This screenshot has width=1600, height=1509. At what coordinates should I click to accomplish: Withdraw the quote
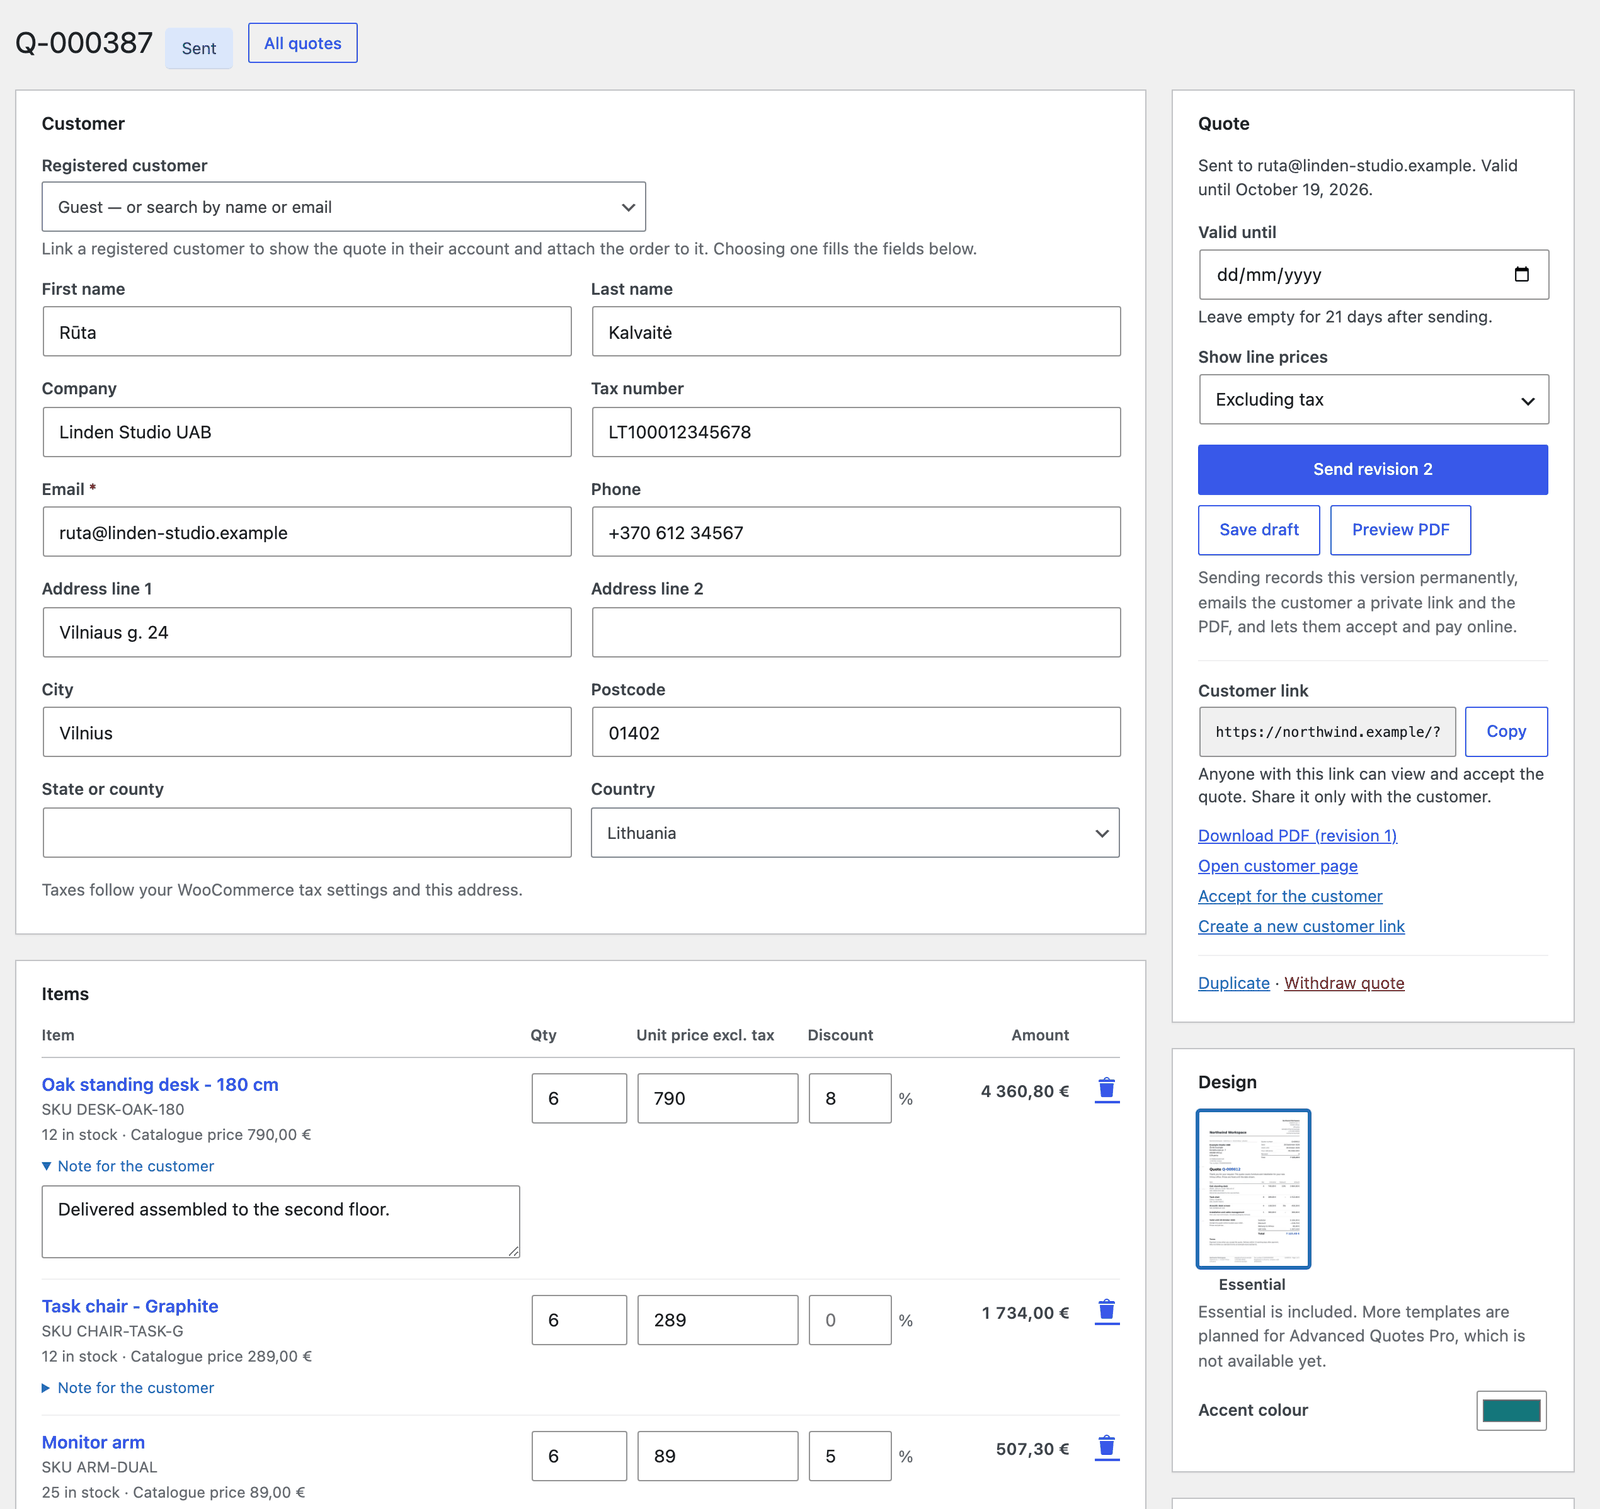[x=1344, y=983]
